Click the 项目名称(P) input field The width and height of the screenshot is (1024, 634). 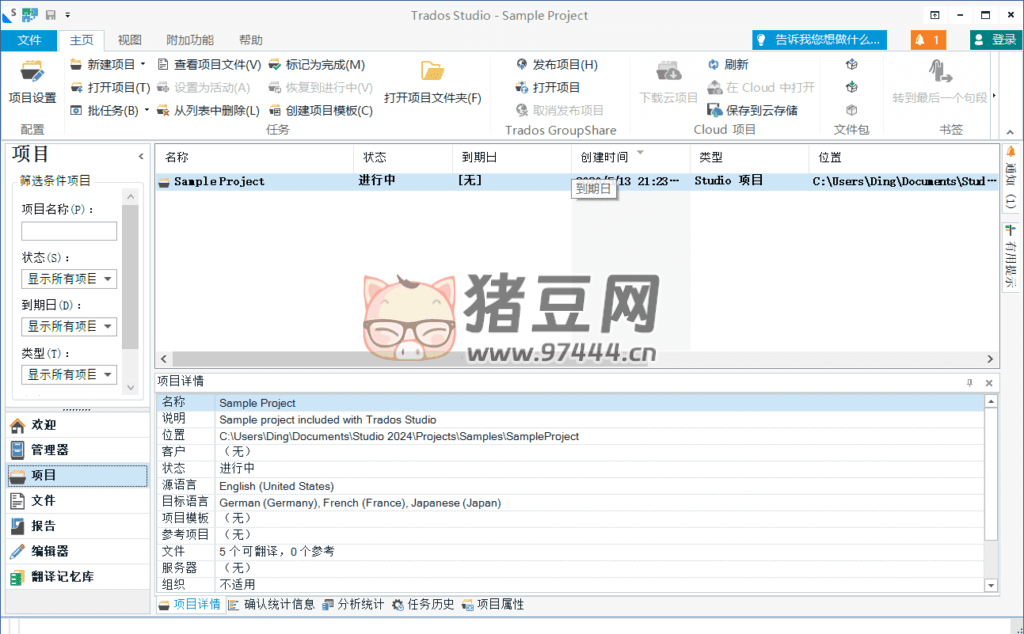pyautogui.click(x=69, y=231)
